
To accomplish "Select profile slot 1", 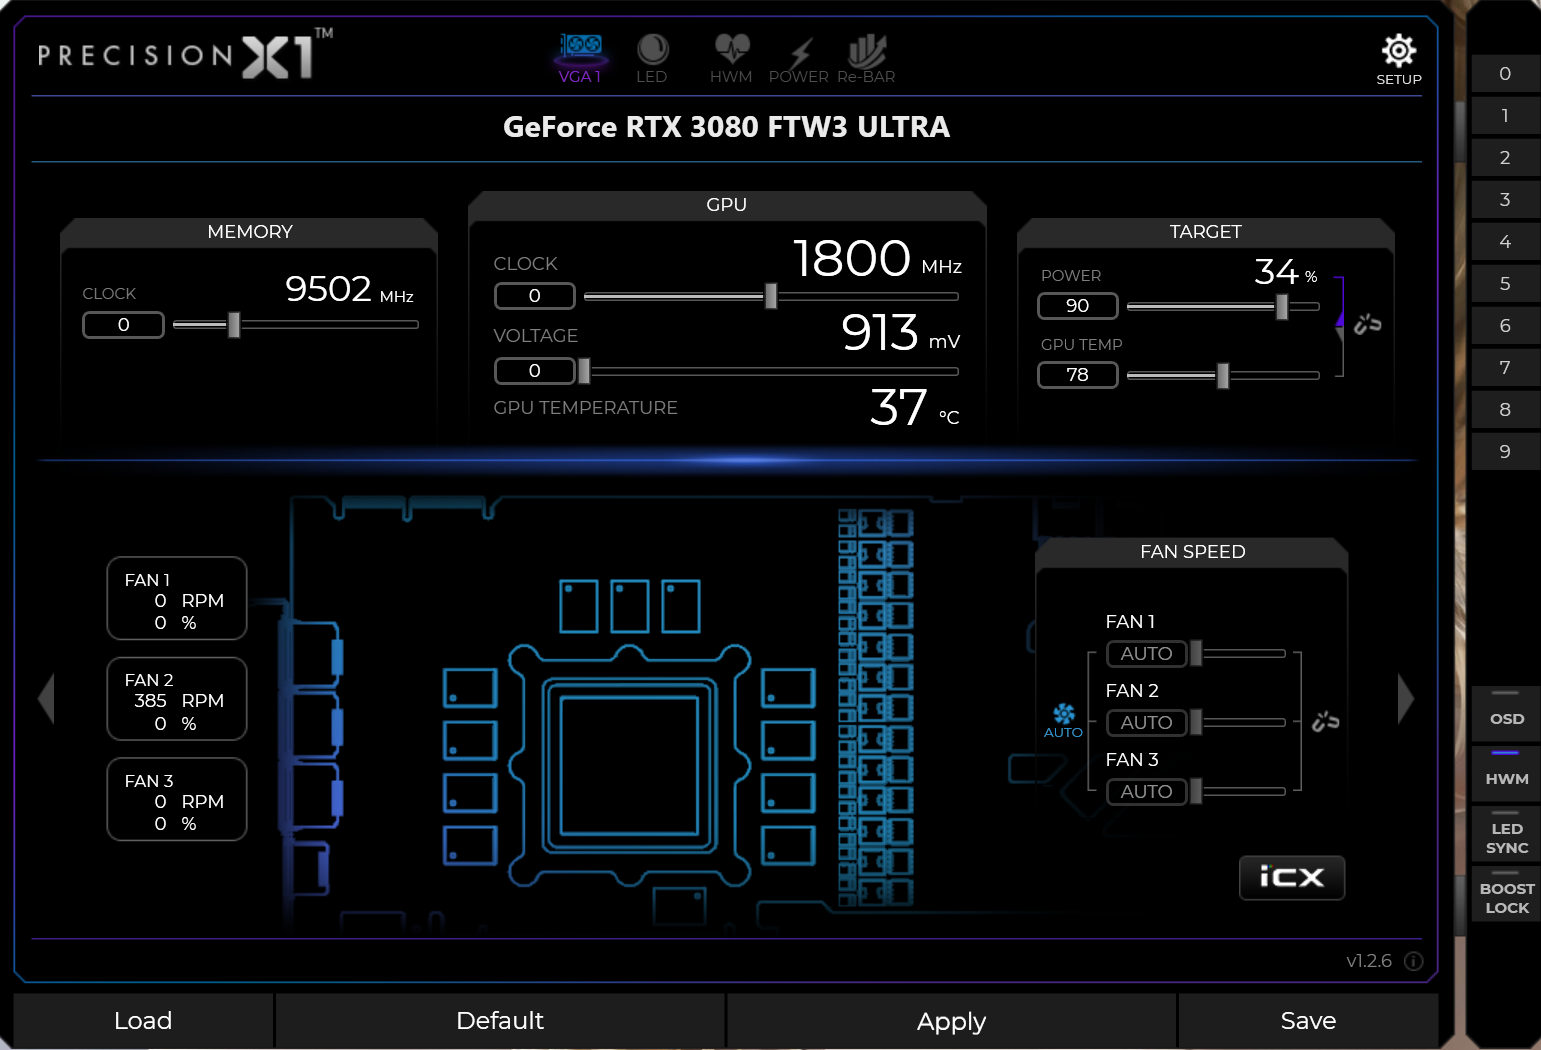I will [1505, 116].
